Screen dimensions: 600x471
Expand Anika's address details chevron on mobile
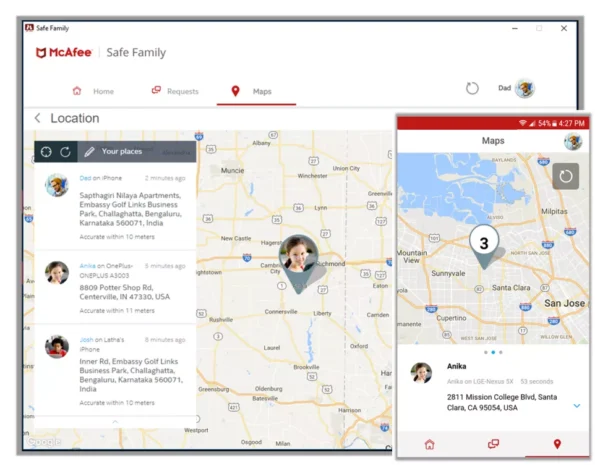[577, 405]
